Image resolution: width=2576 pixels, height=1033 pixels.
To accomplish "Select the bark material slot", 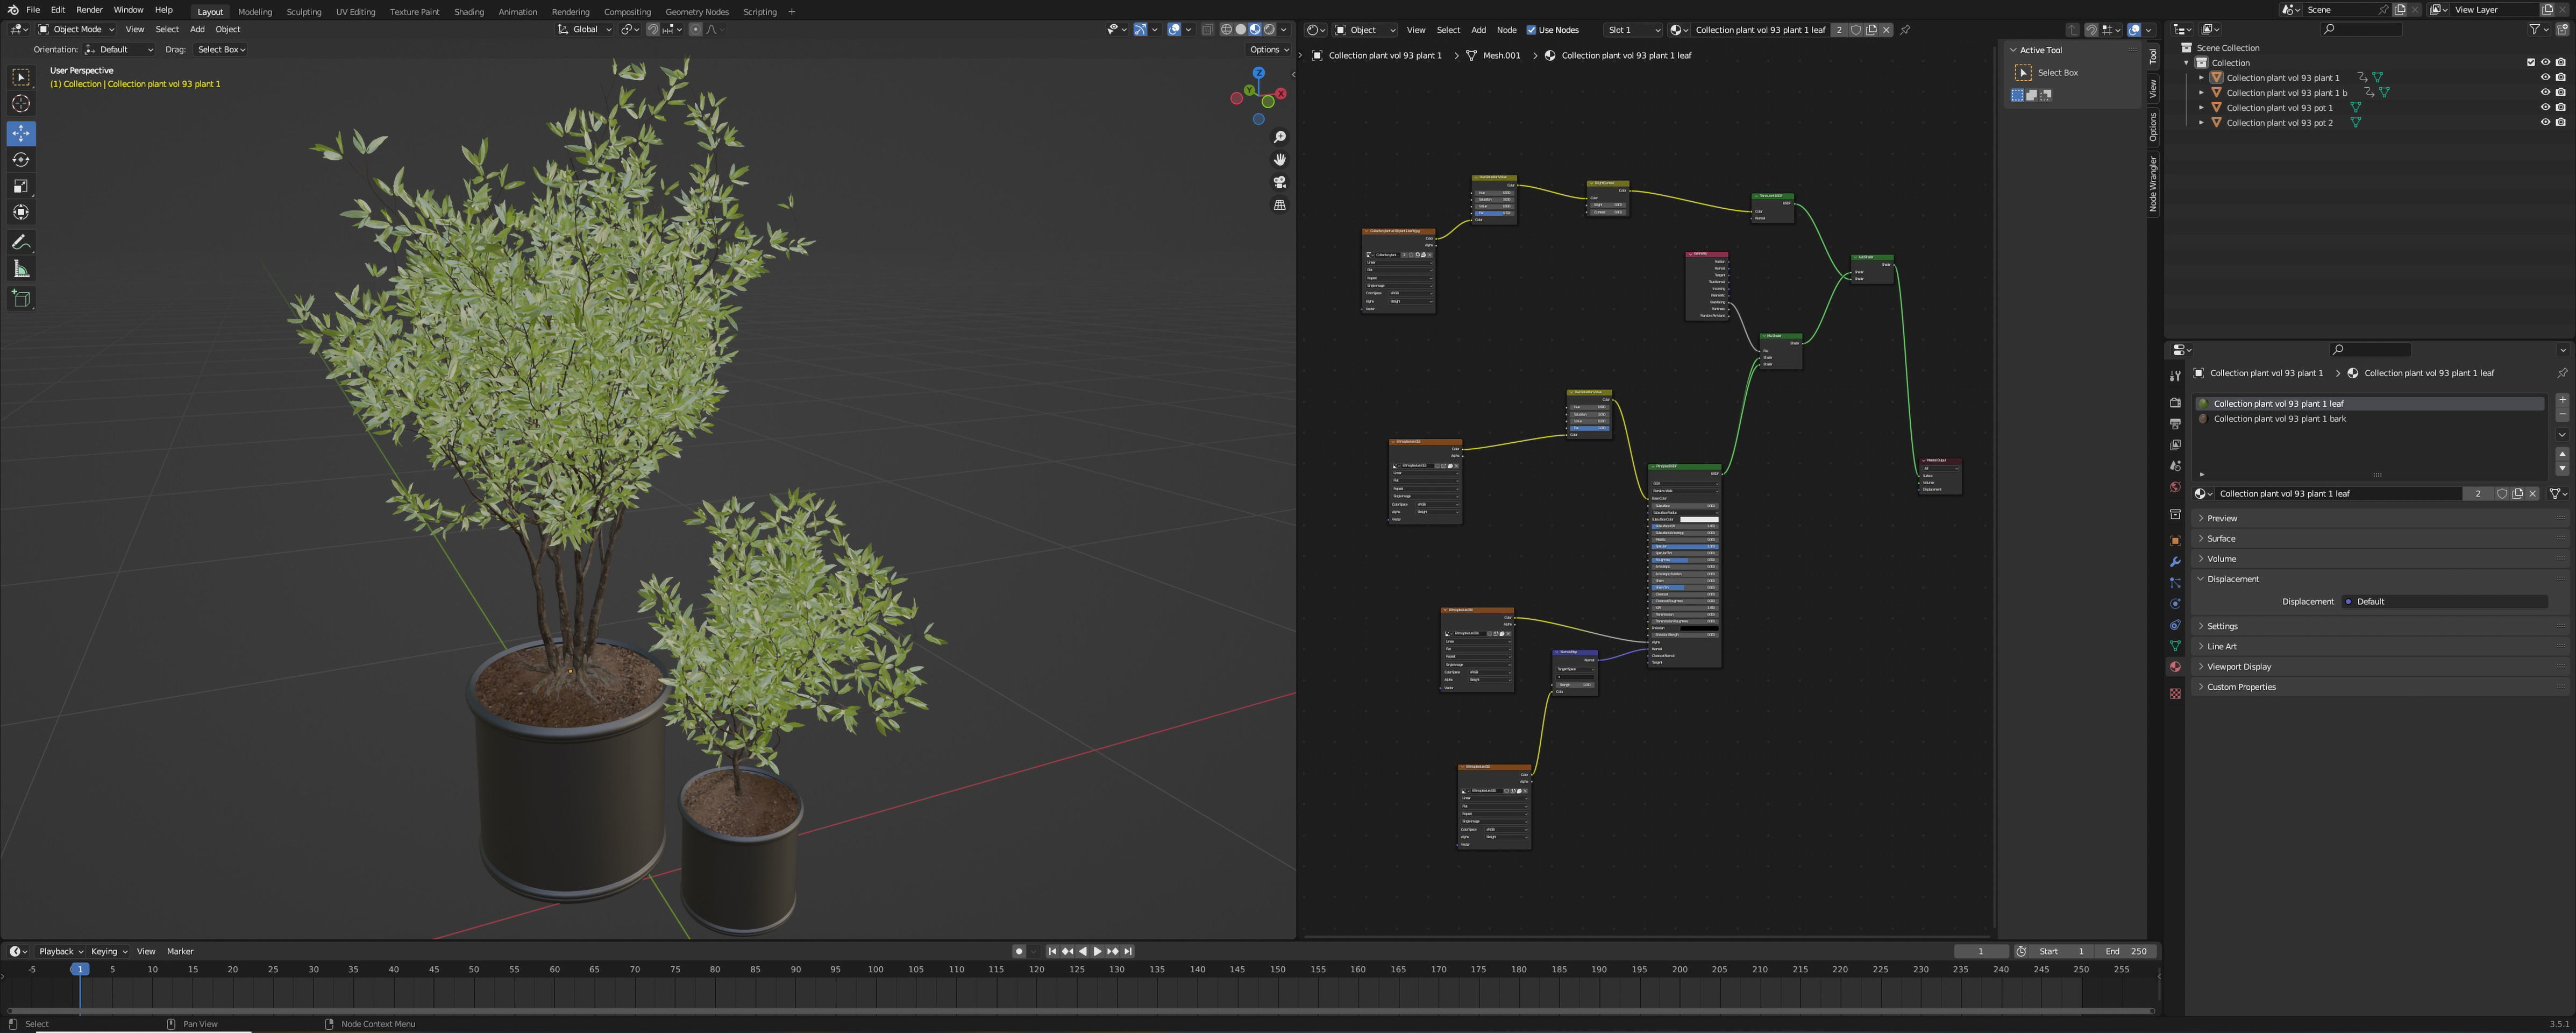I will point(2369,419).
